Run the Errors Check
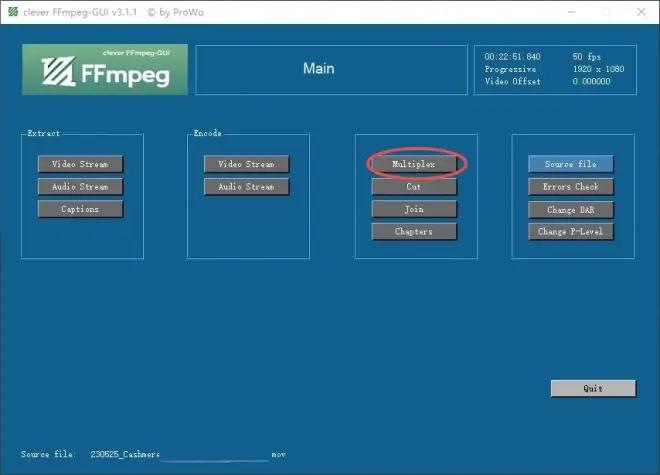 571,187
